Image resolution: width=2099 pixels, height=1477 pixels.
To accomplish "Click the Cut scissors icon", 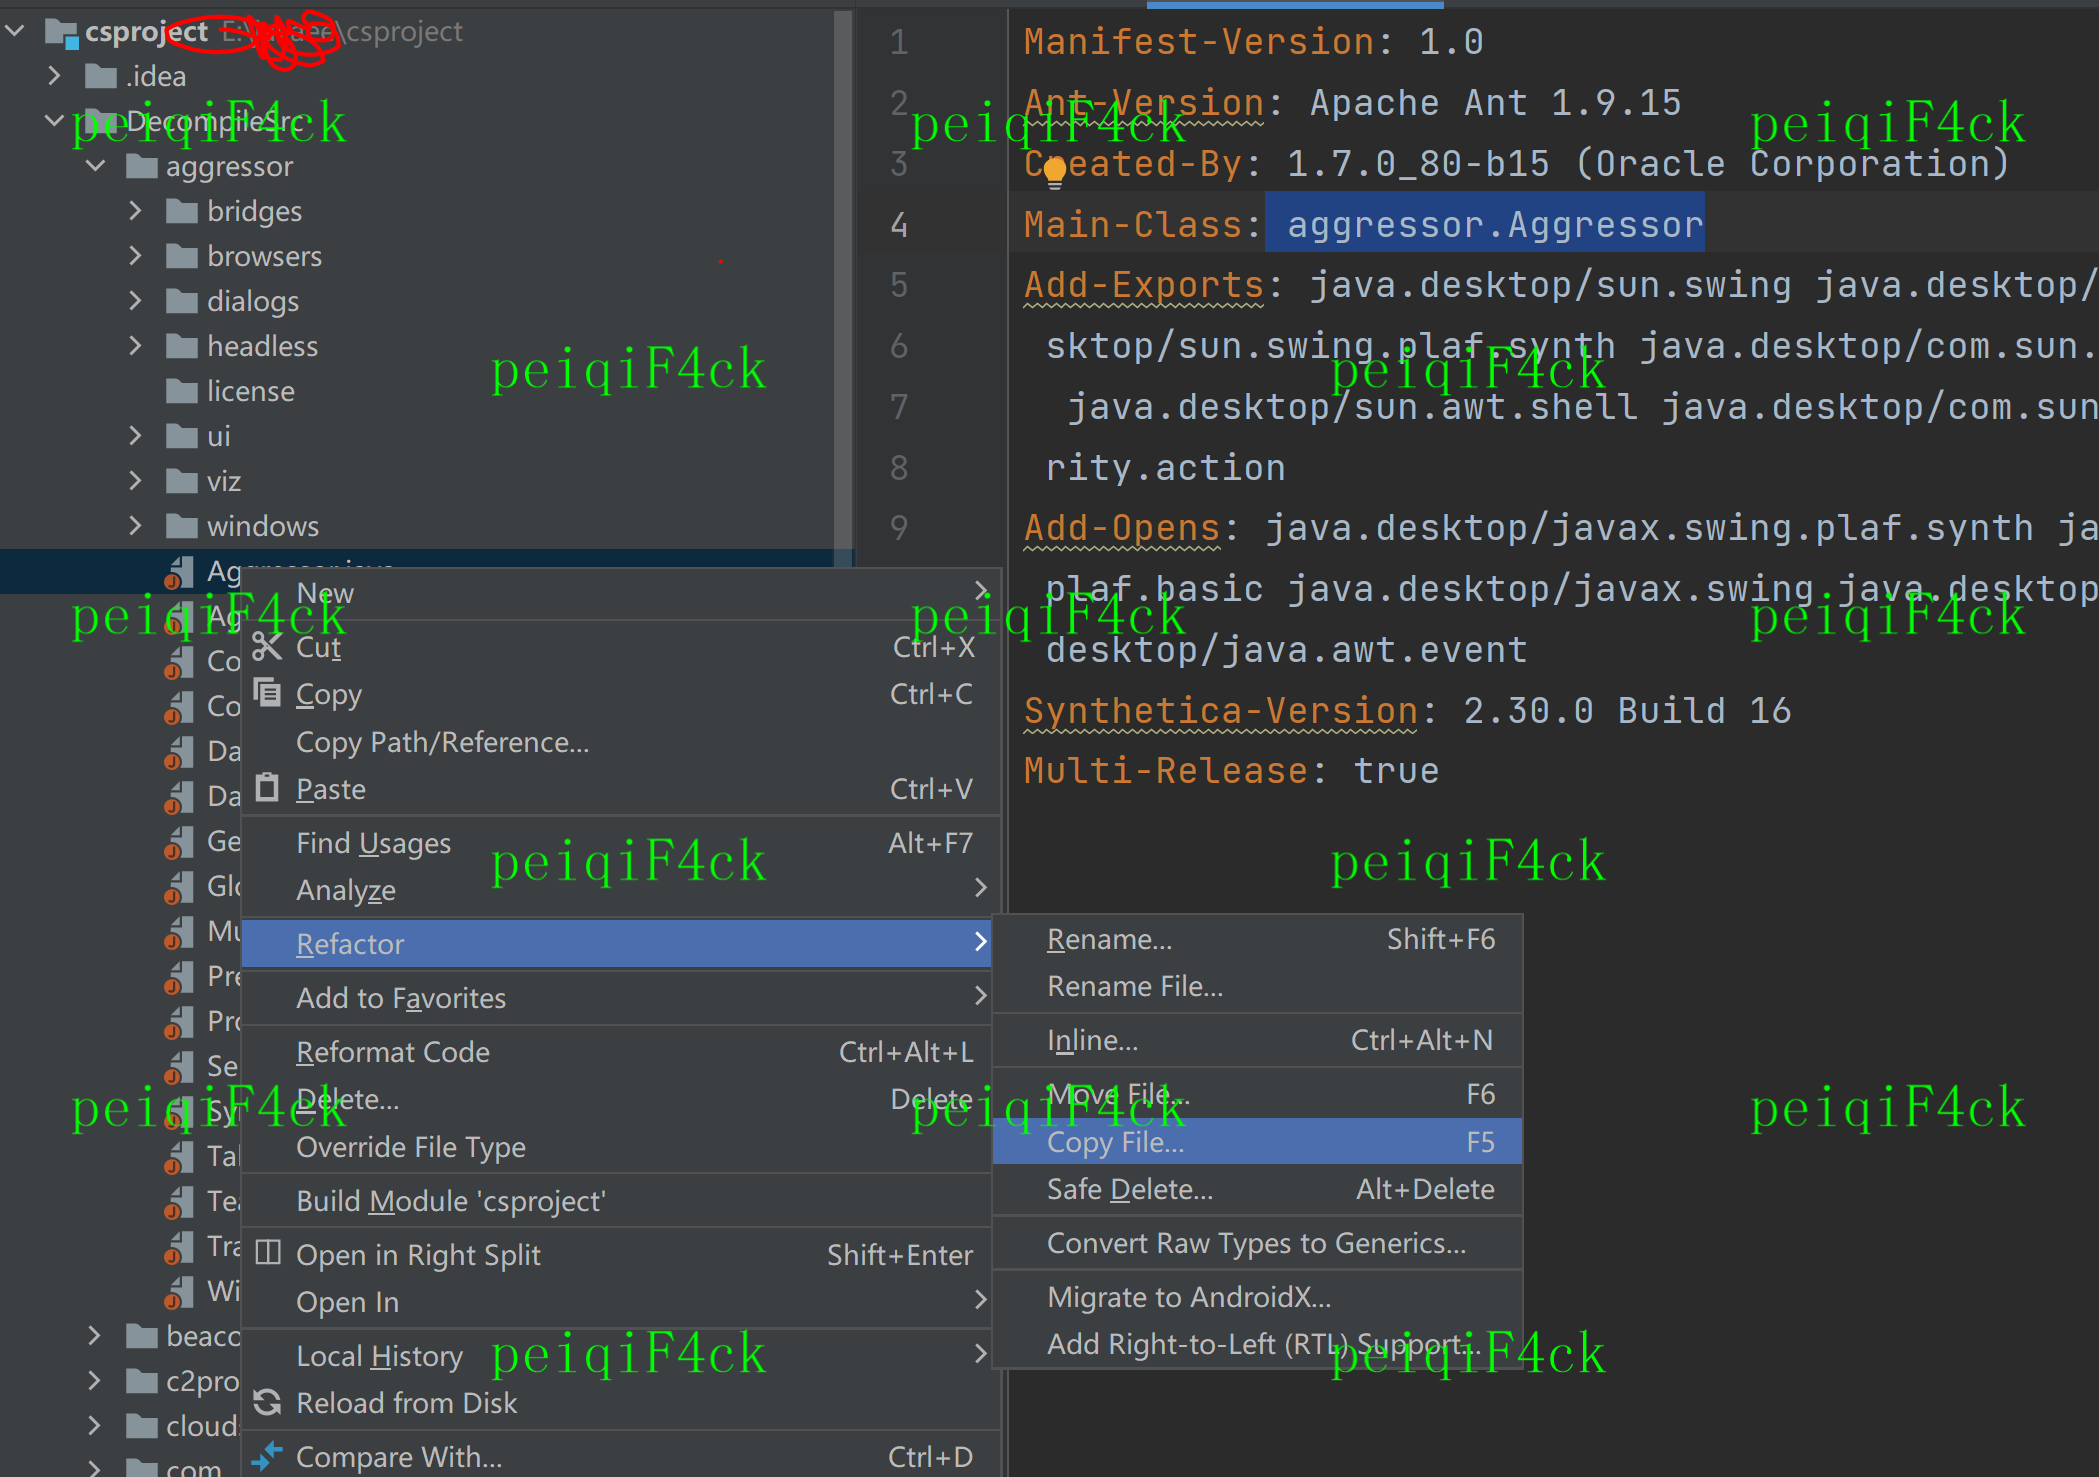I will (x=267, y=647).
